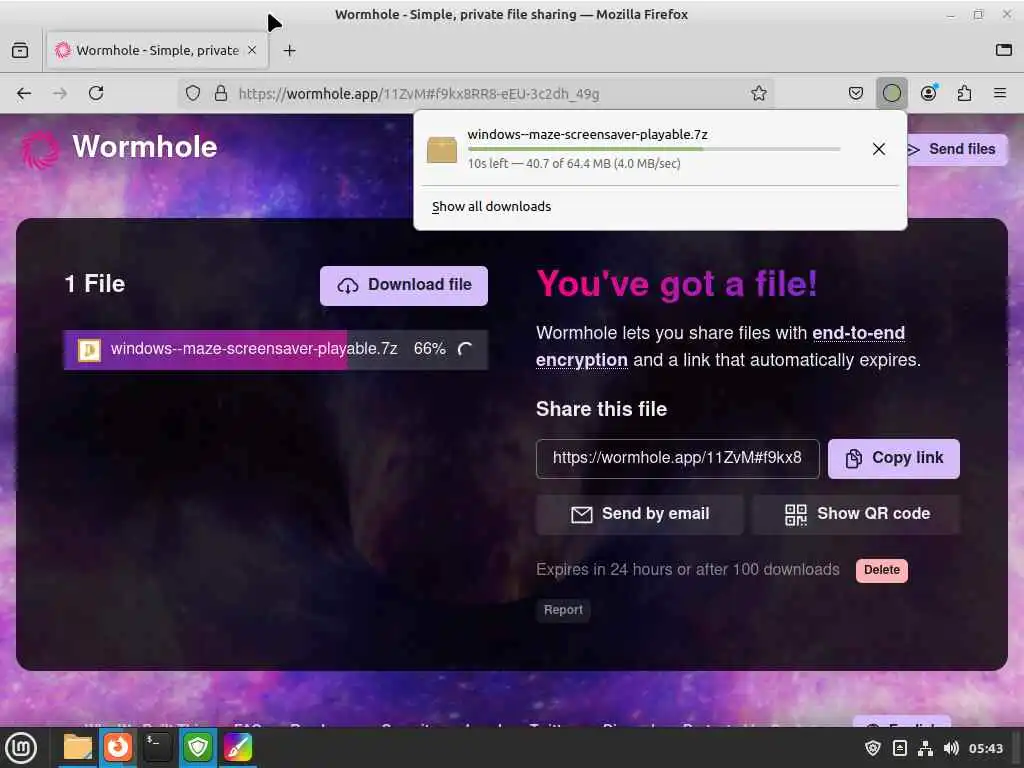Open the extensions puzzle icon

[x=964, y=93]
